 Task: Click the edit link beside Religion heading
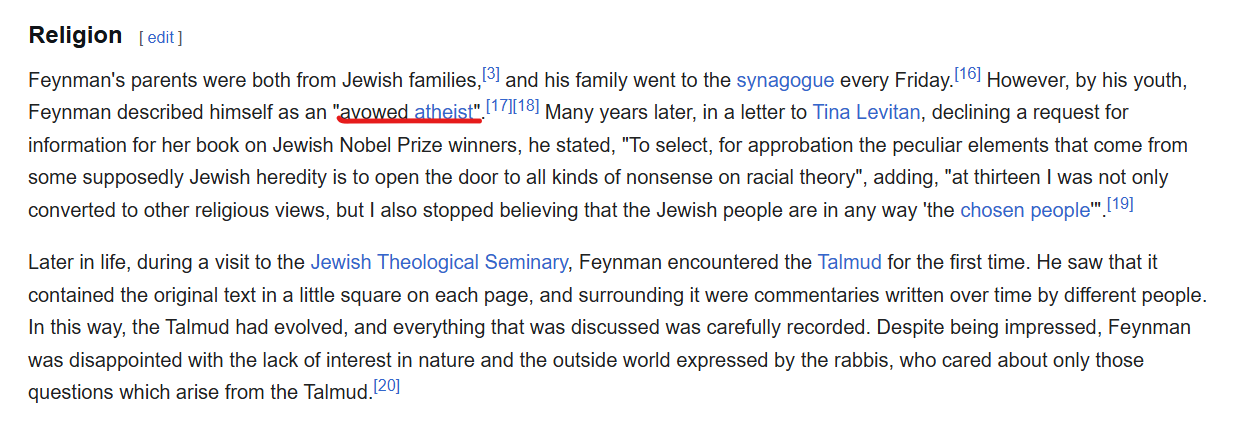click(x=161, y=38)
